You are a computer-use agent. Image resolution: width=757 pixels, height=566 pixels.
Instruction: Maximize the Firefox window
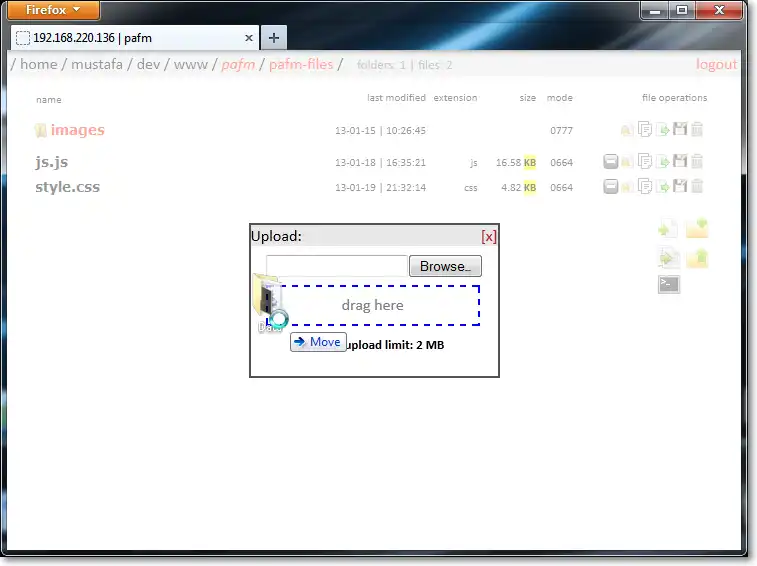(682, 10)
